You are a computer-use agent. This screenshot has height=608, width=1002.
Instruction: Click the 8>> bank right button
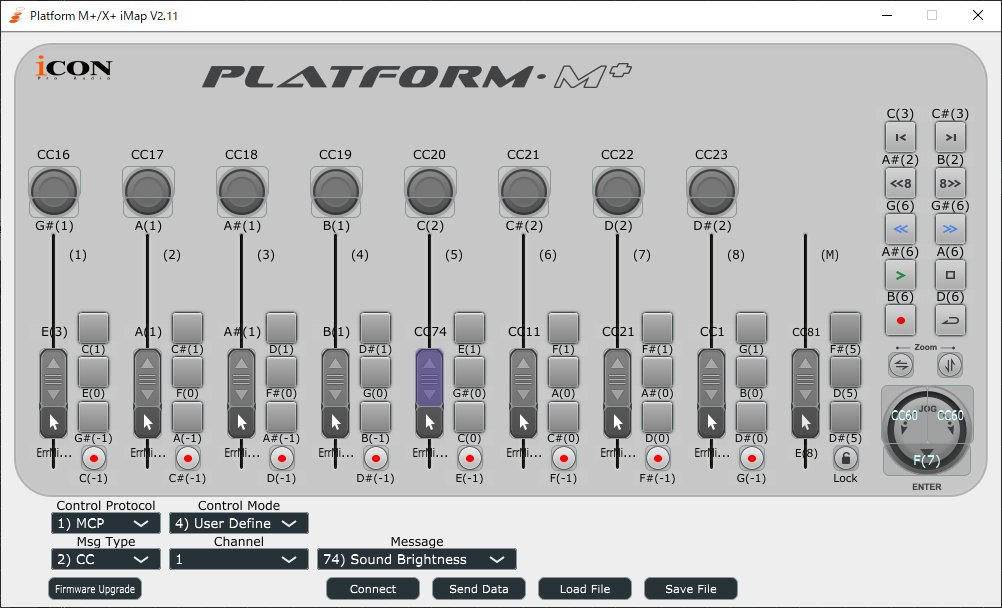click(950, 183)
